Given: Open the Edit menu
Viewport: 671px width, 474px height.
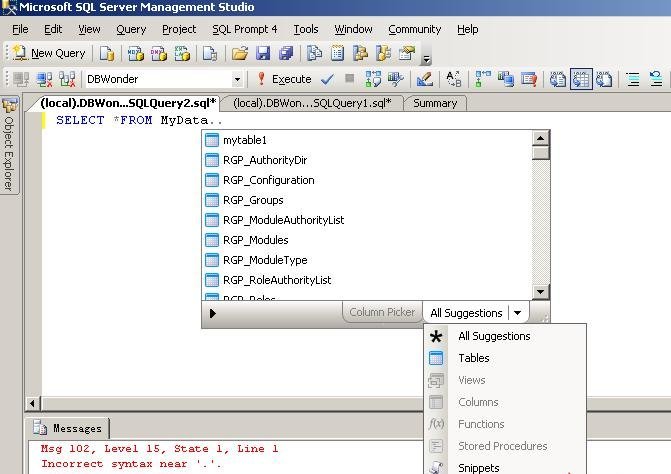Looking at the screenshot, I should click(x=53, y=29).
